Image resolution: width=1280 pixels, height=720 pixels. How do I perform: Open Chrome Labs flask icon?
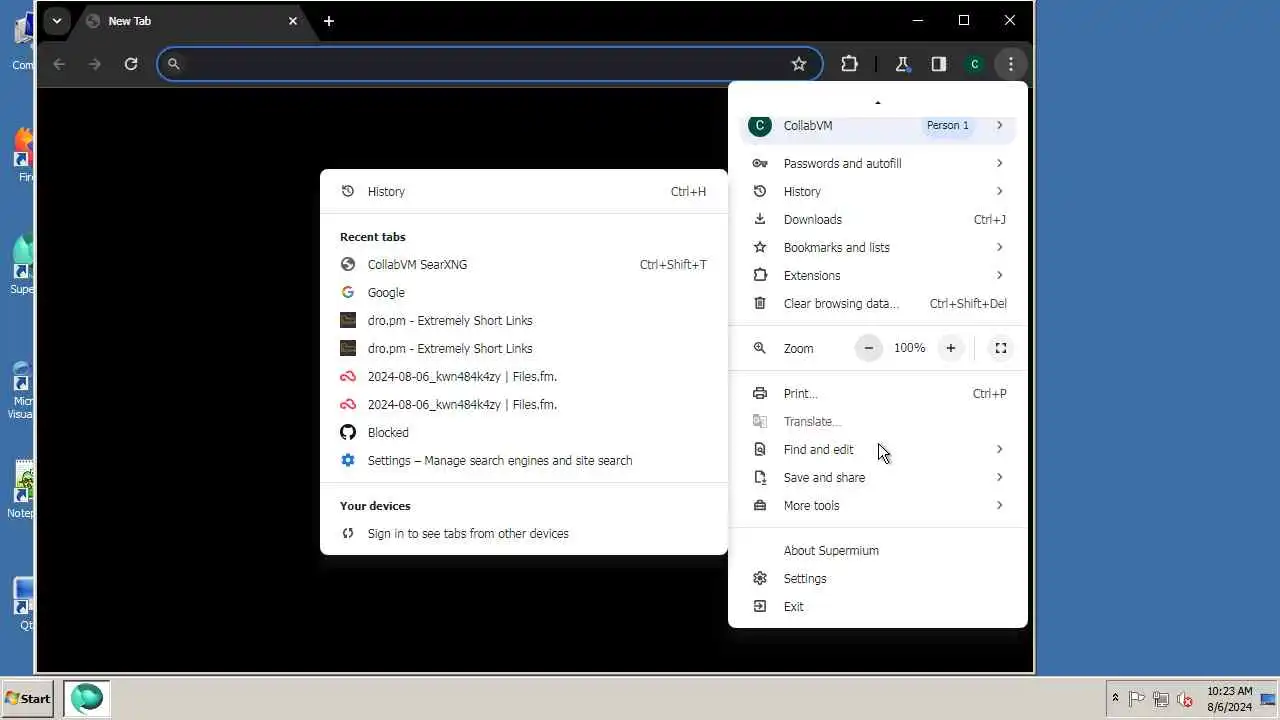pos(902,64)
